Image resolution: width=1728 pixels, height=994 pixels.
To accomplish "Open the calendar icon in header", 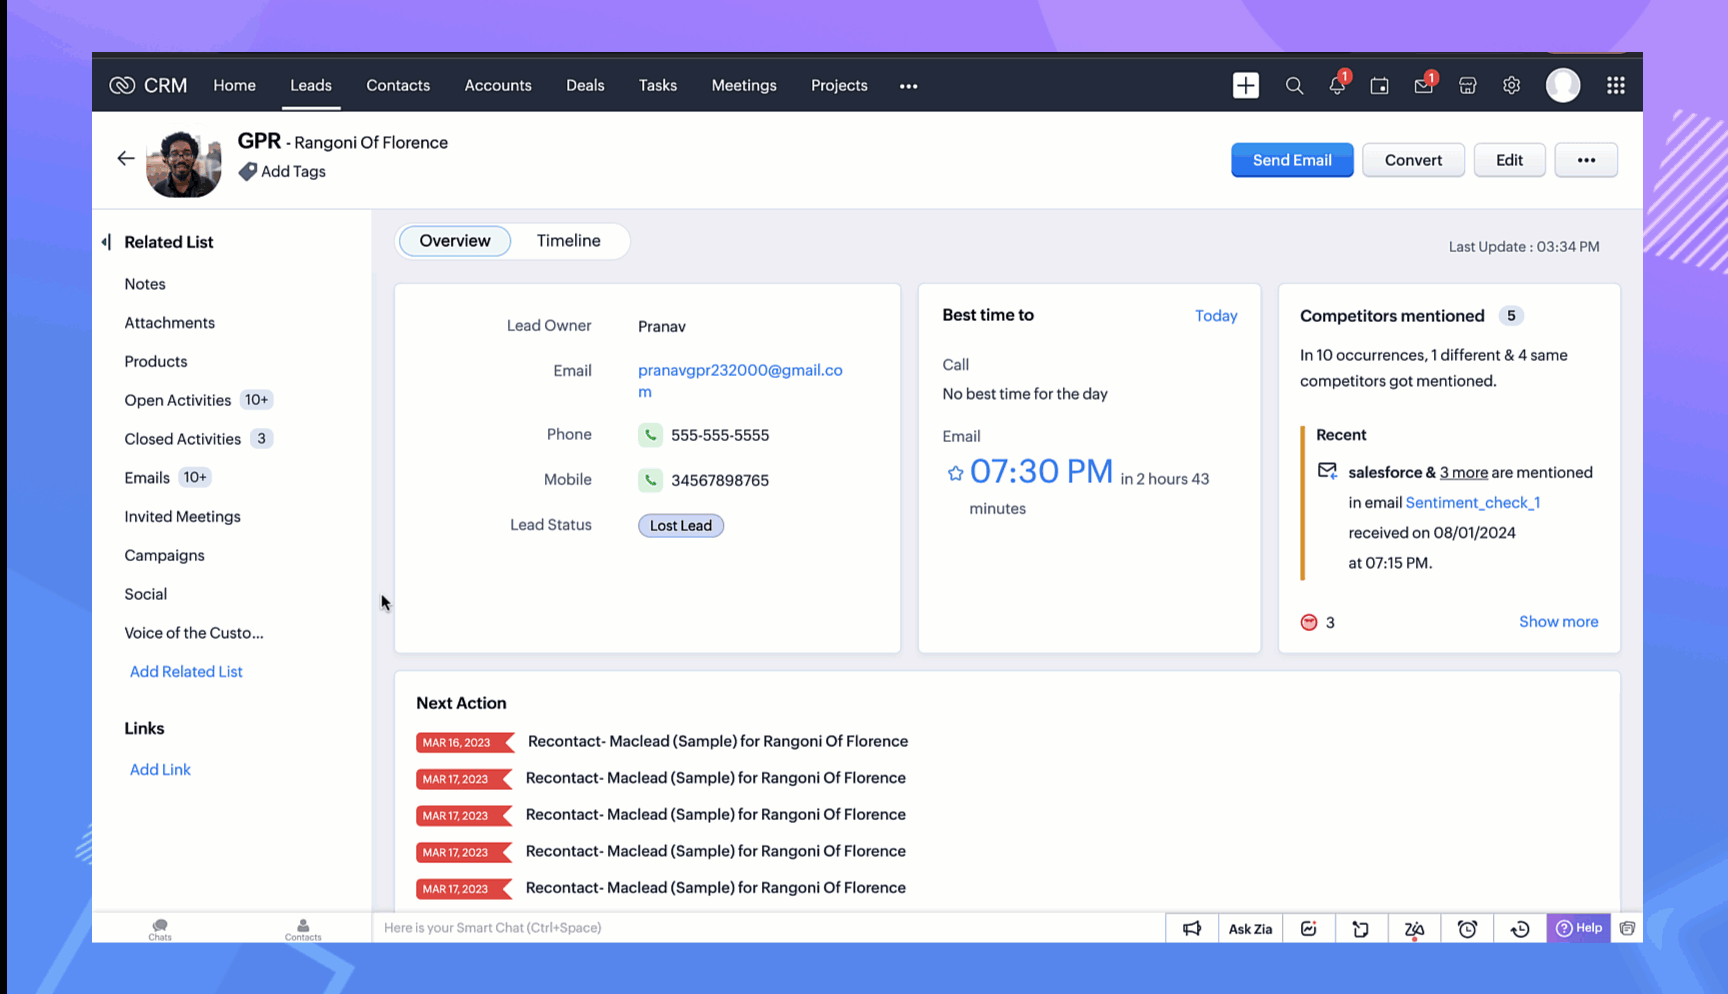I will pos(1380,86).
